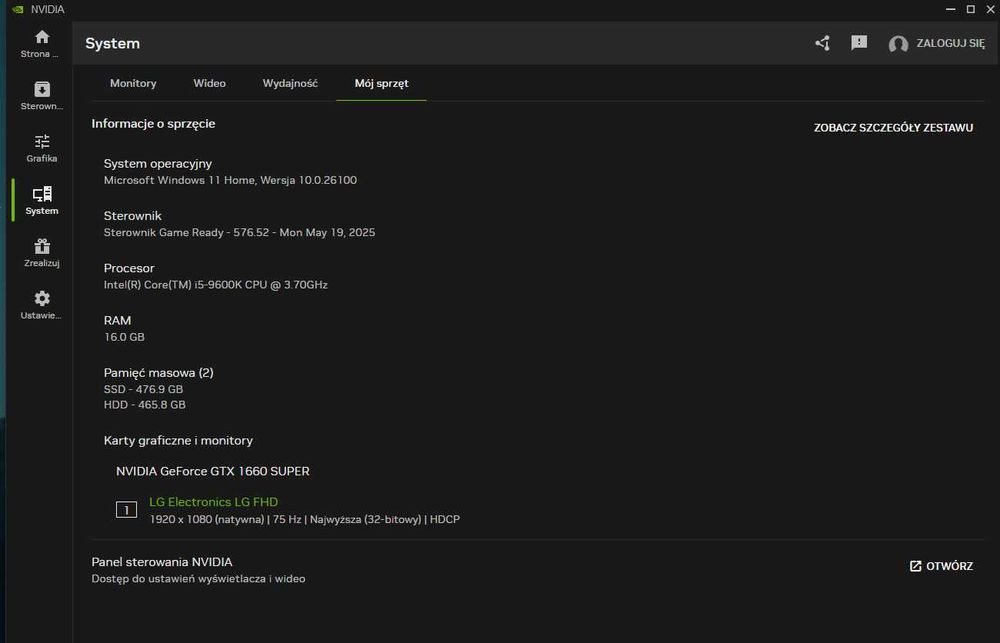The width and height of the screenshot is (1000, 643).
Task: Click the Pamięć masowa (2) label
Action: coord(159,373)
